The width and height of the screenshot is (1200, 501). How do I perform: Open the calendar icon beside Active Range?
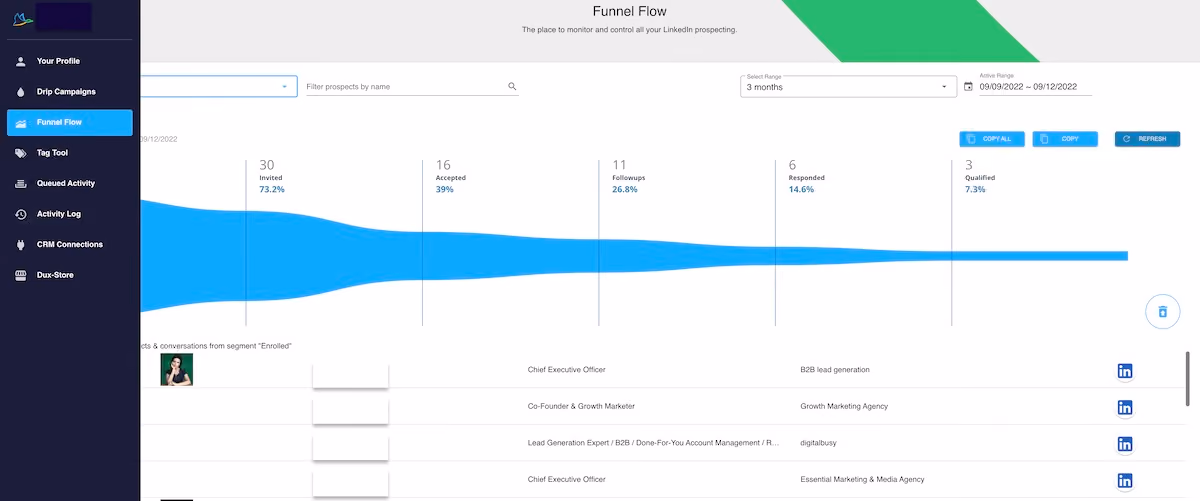[968, 87]
